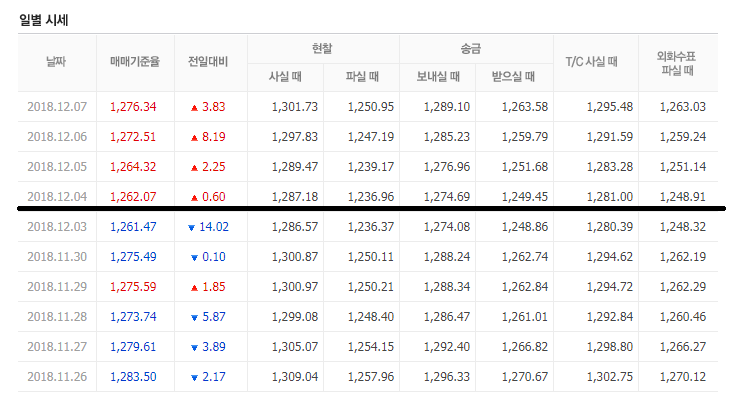The width and height of the screenshot is (736, 402).
Task: Click the remittance send rate 1,296.33
Action: click(447, 377)
